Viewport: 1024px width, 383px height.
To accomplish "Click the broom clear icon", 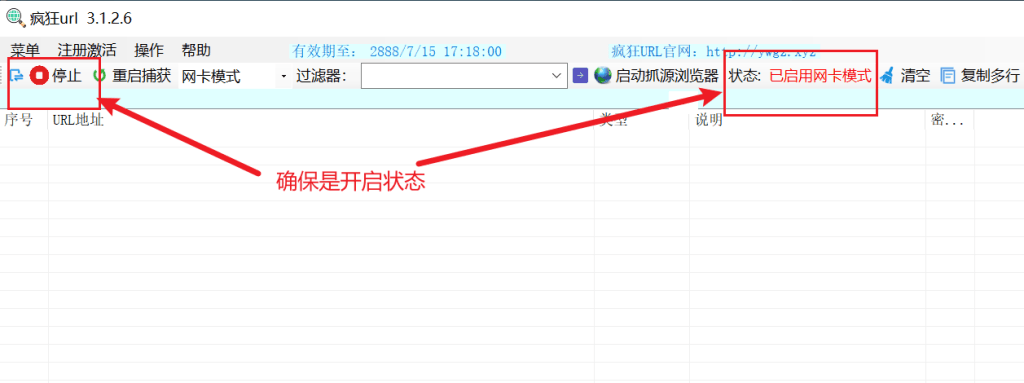I will click(x=887, y=76).
